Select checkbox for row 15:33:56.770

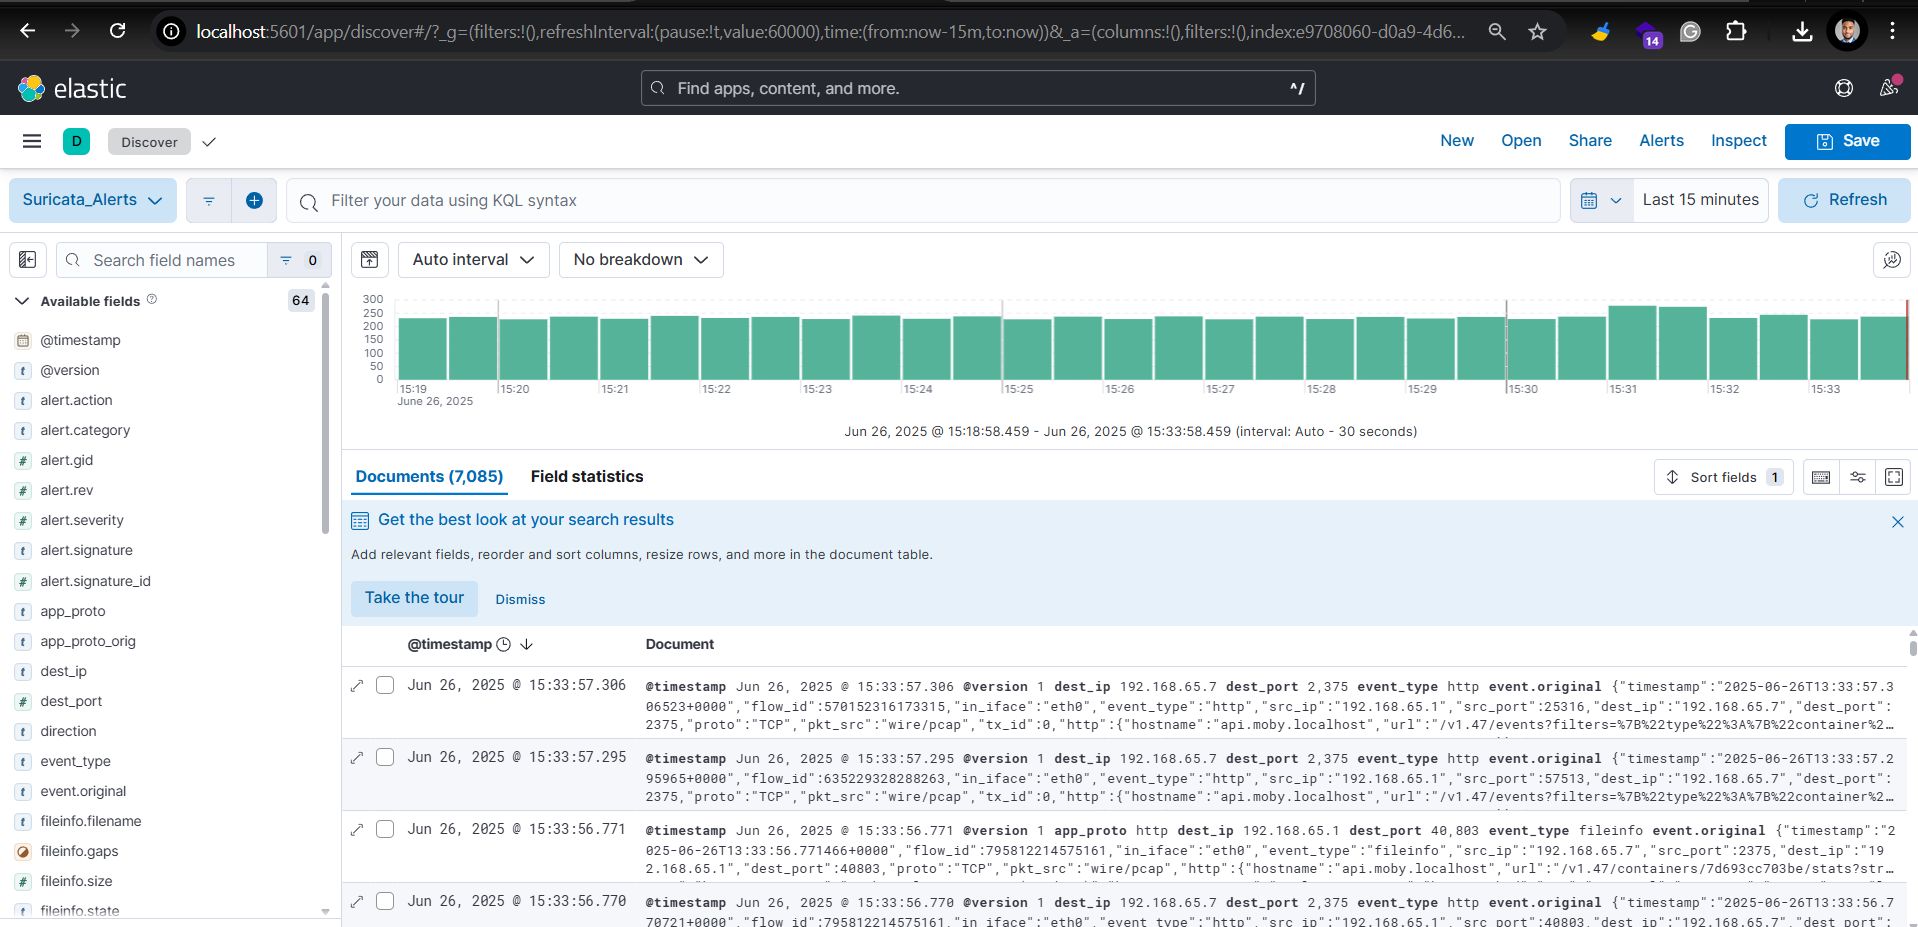tap(385, 902)
